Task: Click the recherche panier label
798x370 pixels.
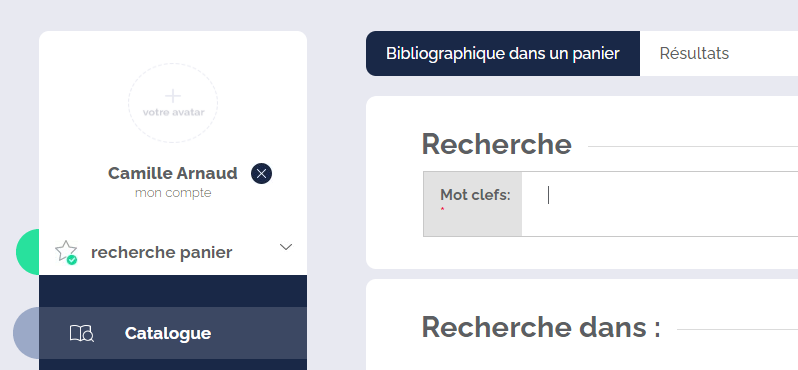Action: 162,252
